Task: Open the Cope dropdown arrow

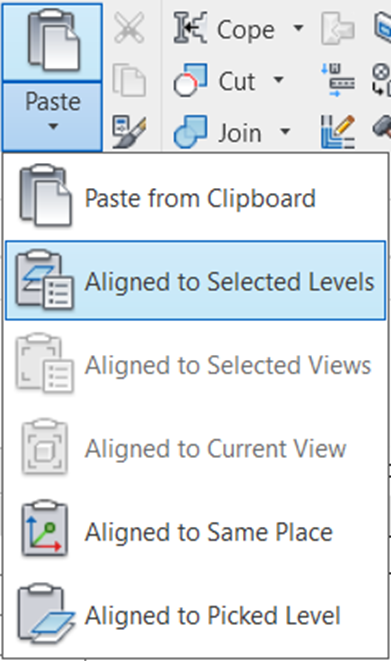Action: click(298, 28)
